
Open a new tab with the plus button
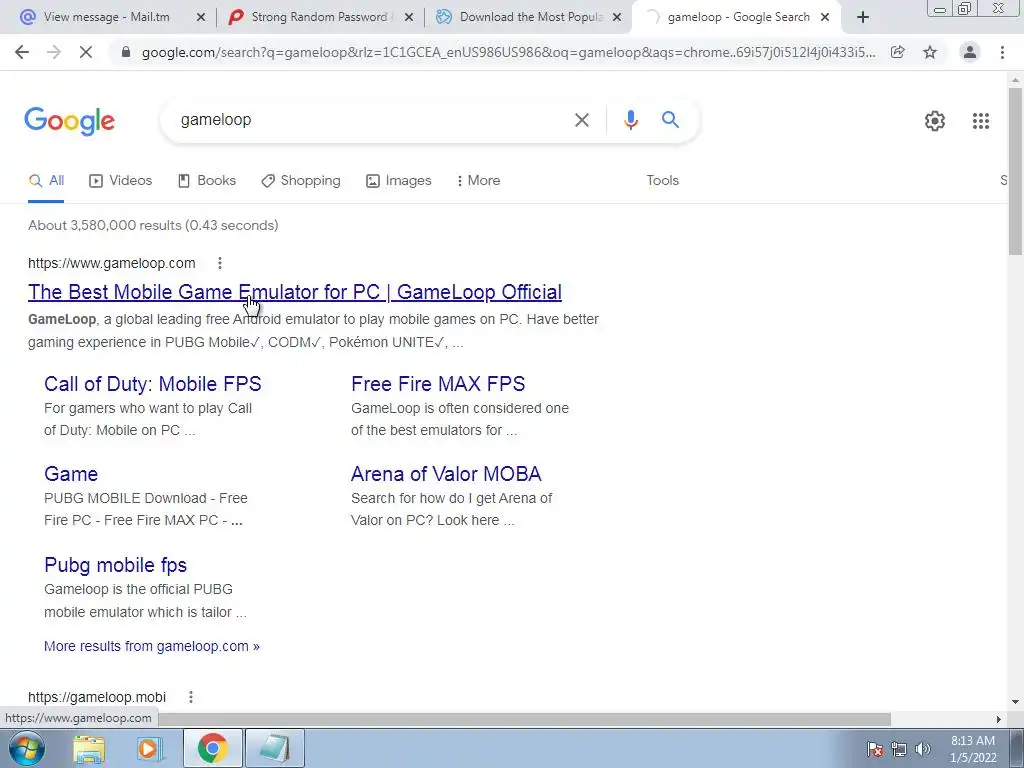(x=863, y=18)
